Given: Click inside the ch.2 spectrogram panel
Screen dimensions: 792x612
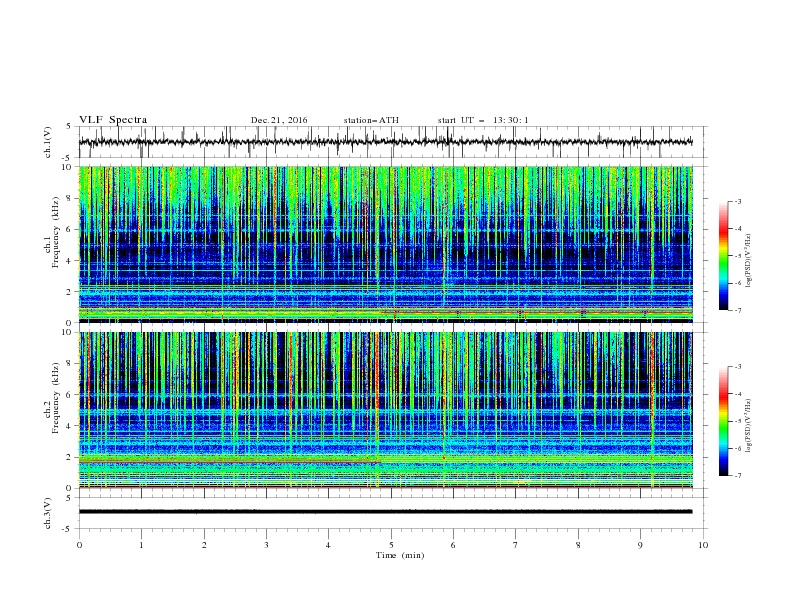Looking at the screenshot, I should (x=385, y=410).
